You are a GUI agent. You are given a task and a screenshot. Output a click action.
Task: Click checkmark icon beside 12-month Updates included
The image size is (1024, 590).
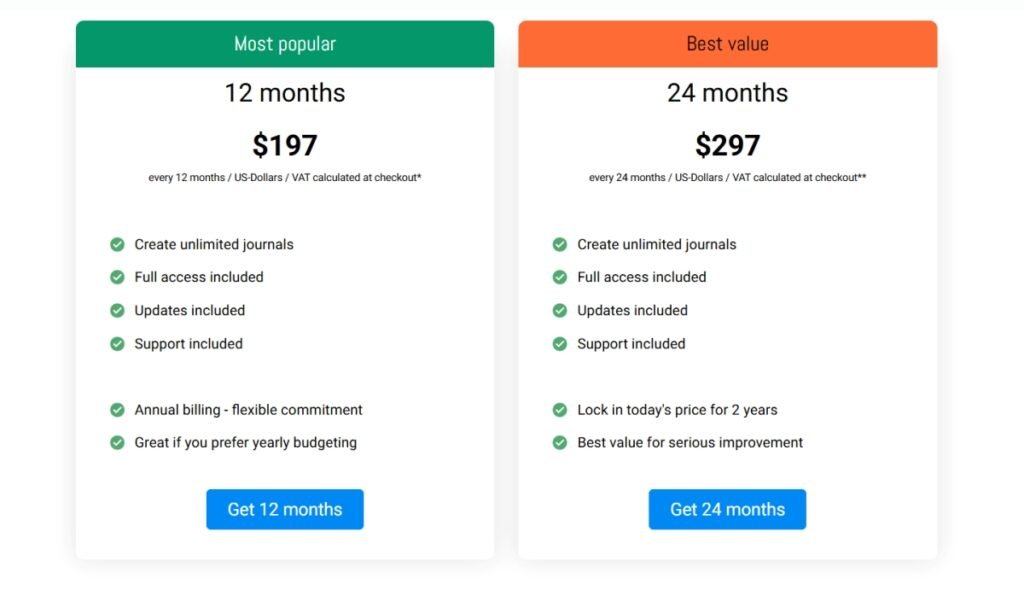[117, 310]
